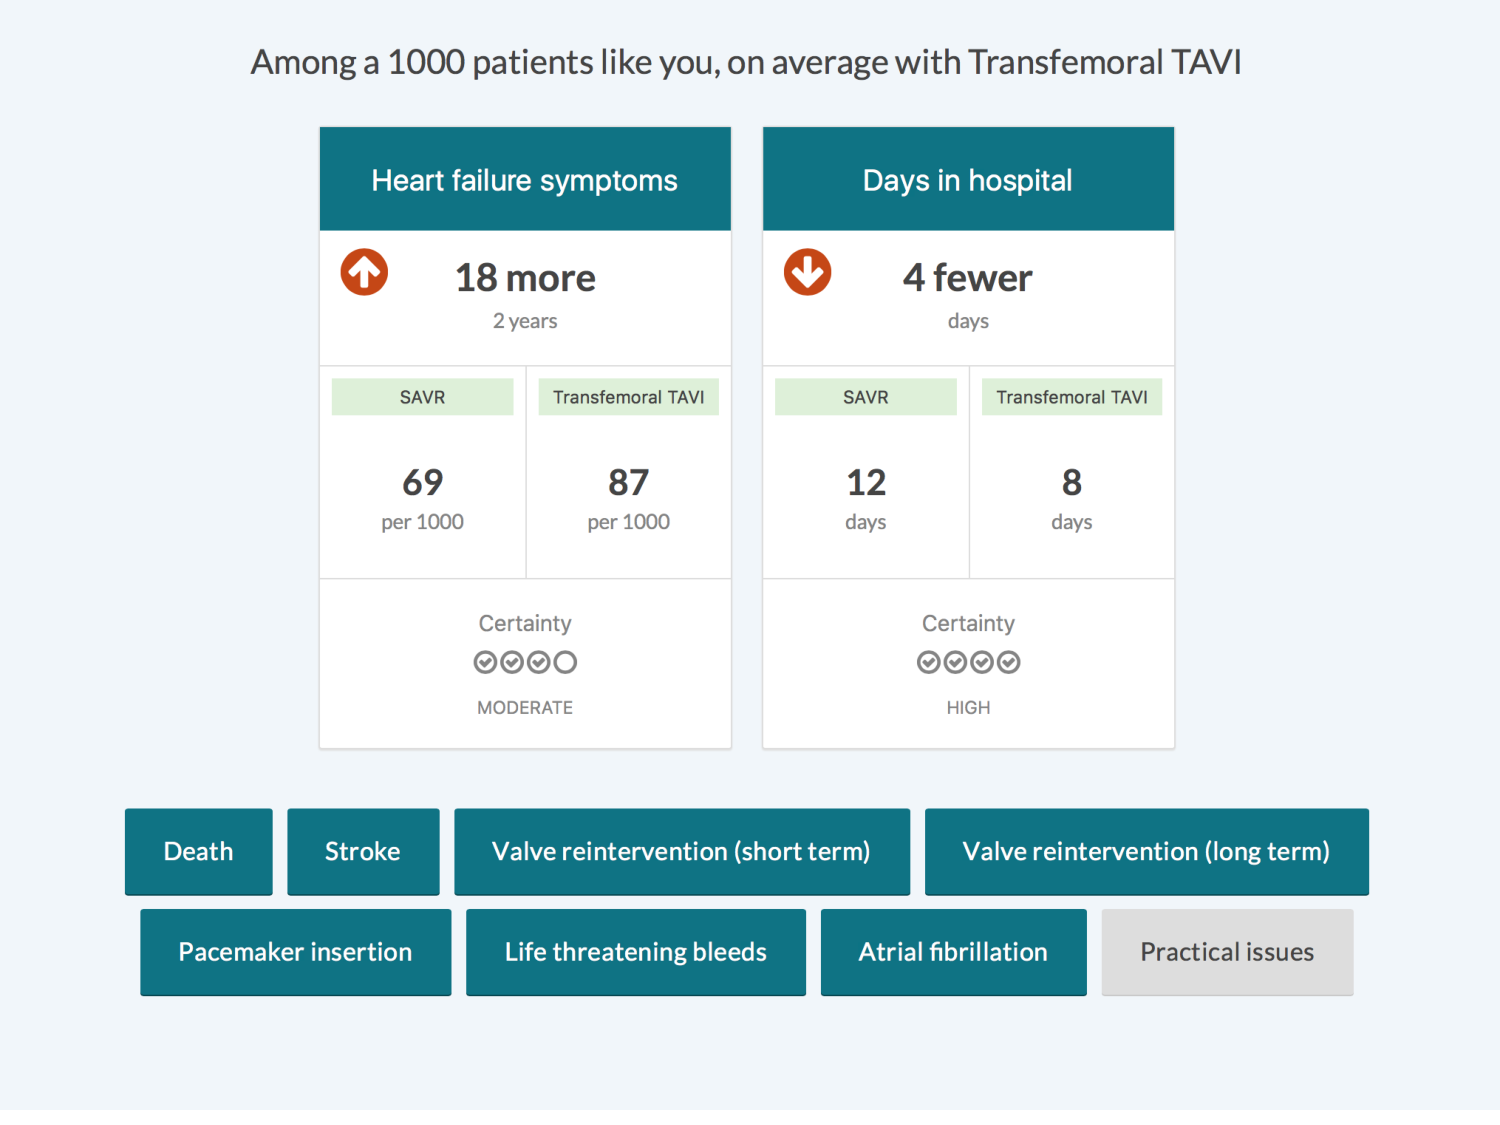1500x1125 pixels.
Task: Open the Death outcome
Action: coord(198,851)
